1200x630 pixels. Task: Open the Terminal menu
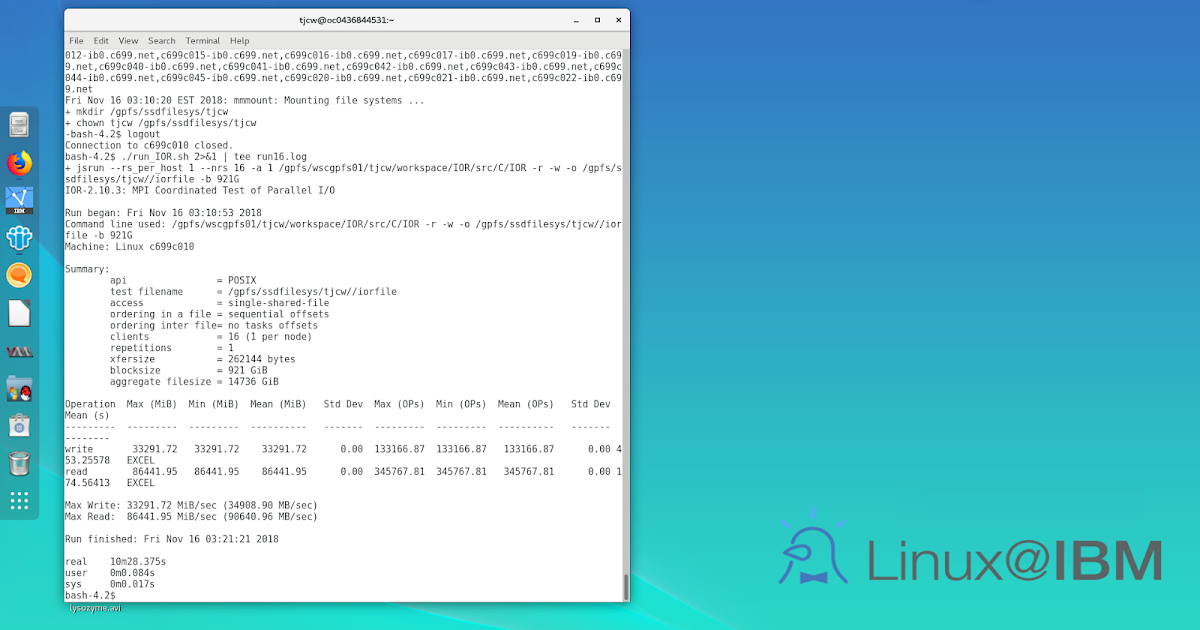202,40
